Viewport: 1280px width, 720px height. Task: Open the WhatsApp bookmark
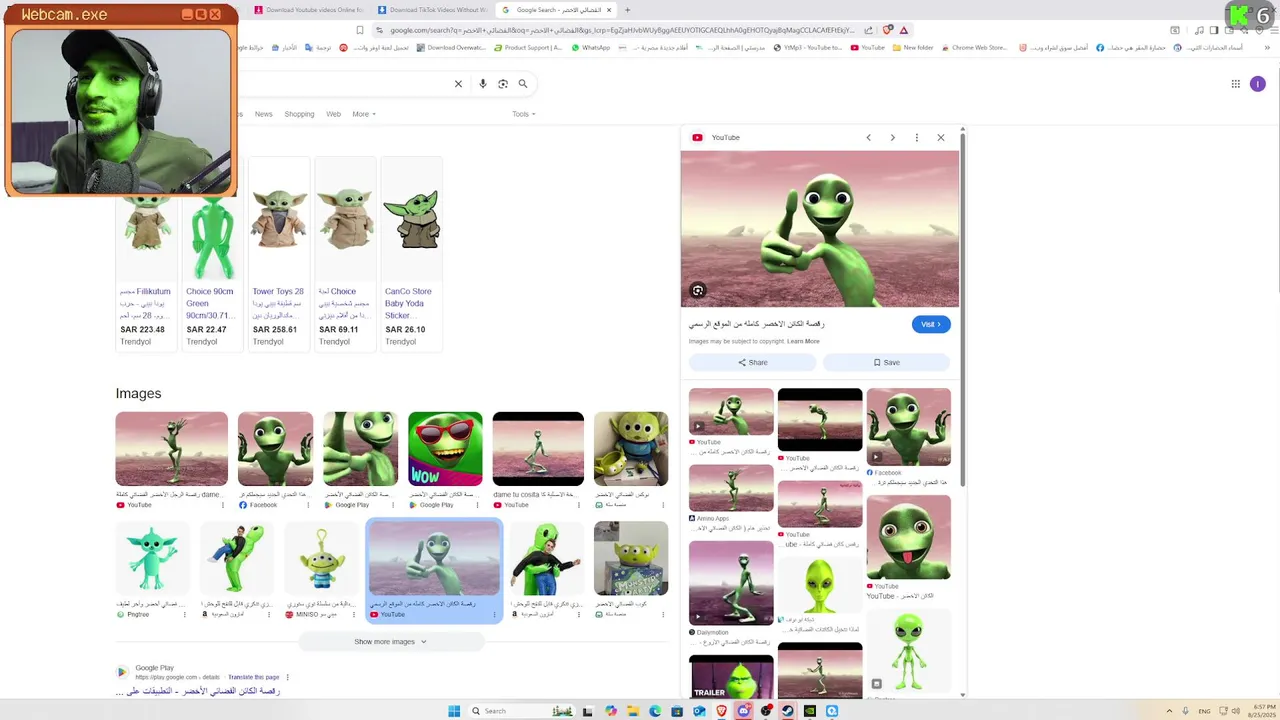pos(590,47)
